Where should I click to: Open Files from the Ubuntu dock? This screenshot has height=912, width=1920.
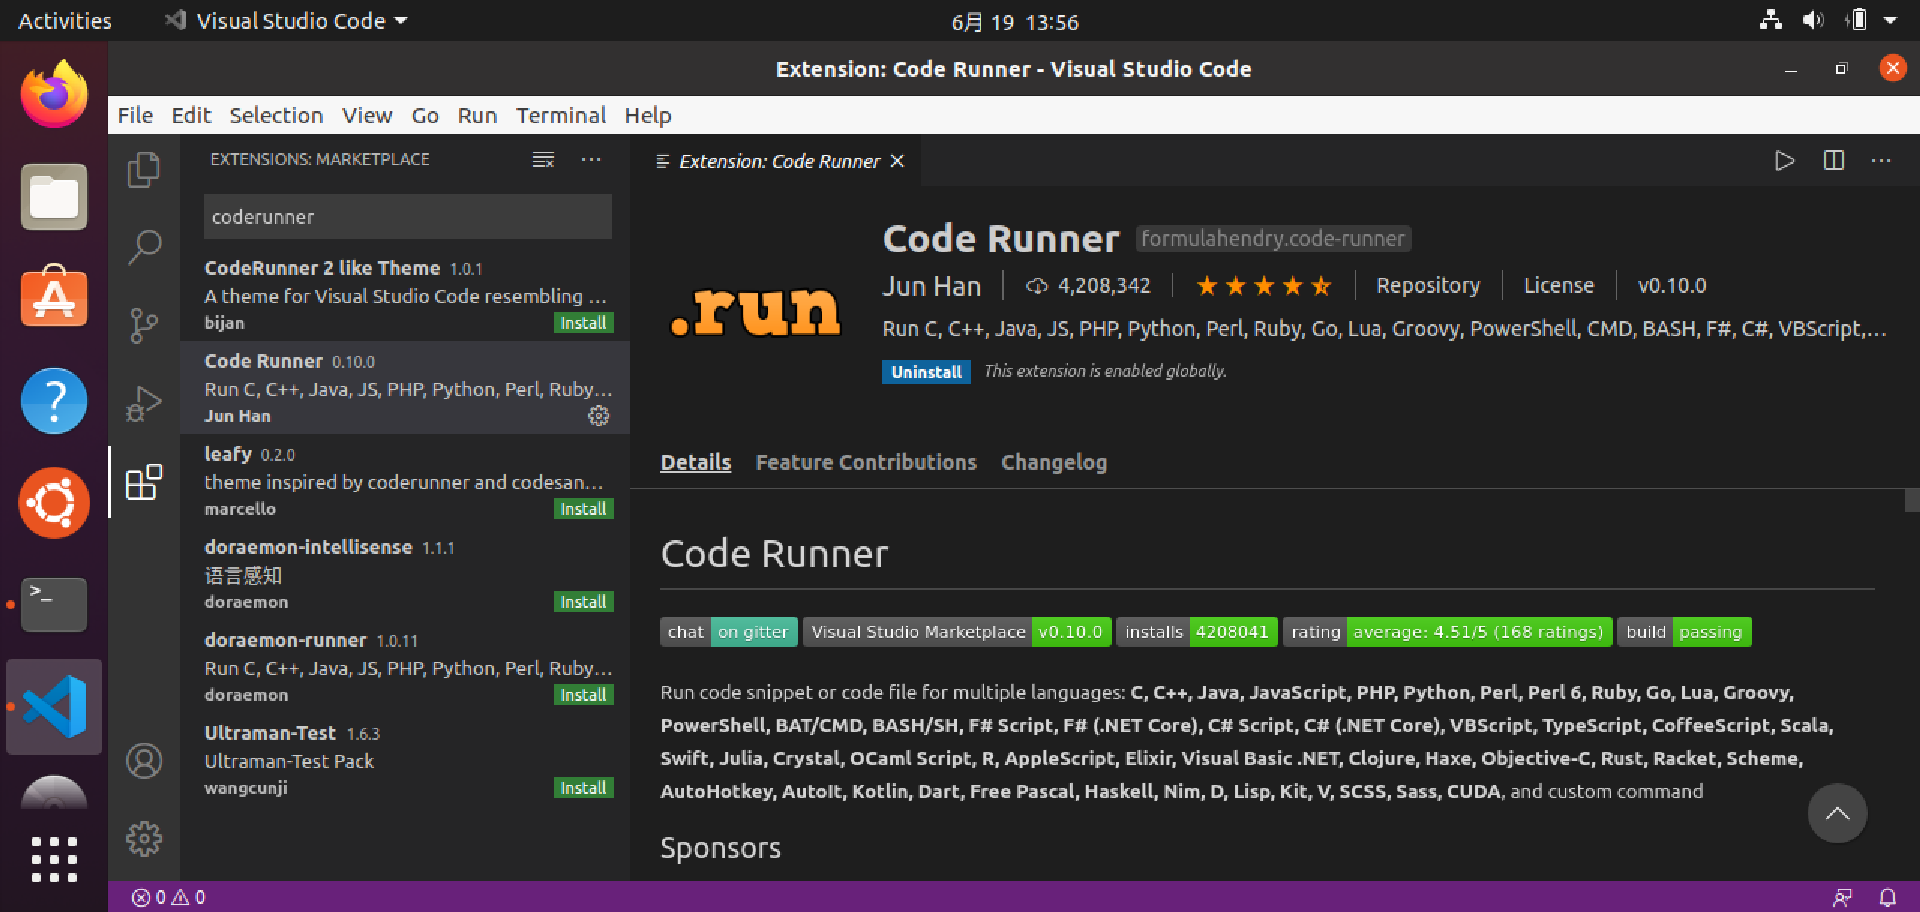pyautogui.click(x=54, y=197)
